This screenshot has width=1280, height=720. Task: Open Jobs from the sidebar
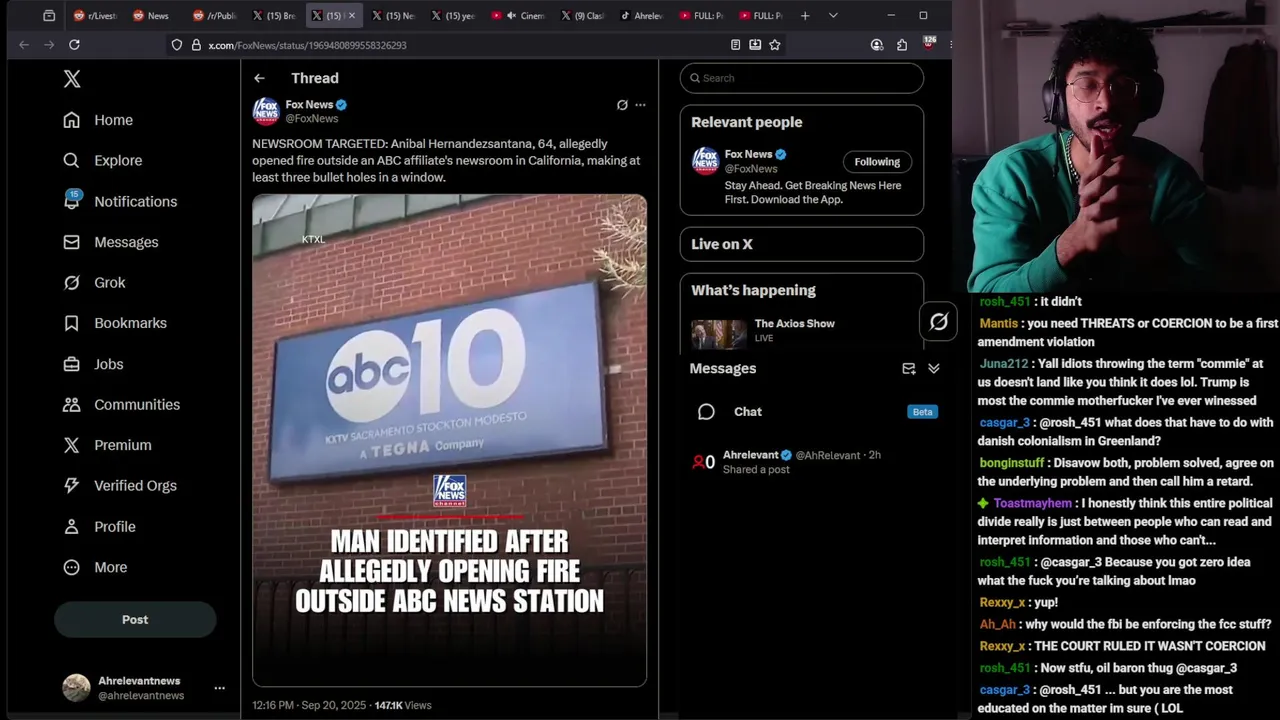point(93,364)
